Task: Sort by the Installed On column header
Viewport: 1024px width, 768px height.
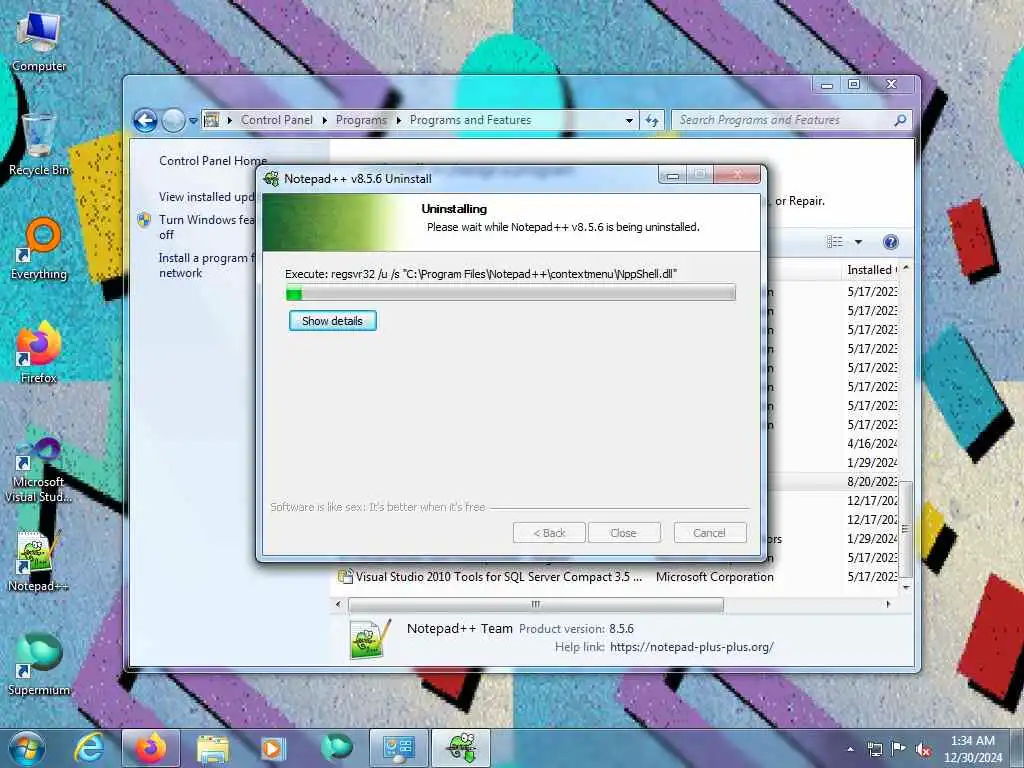Action: coord(872,270)
